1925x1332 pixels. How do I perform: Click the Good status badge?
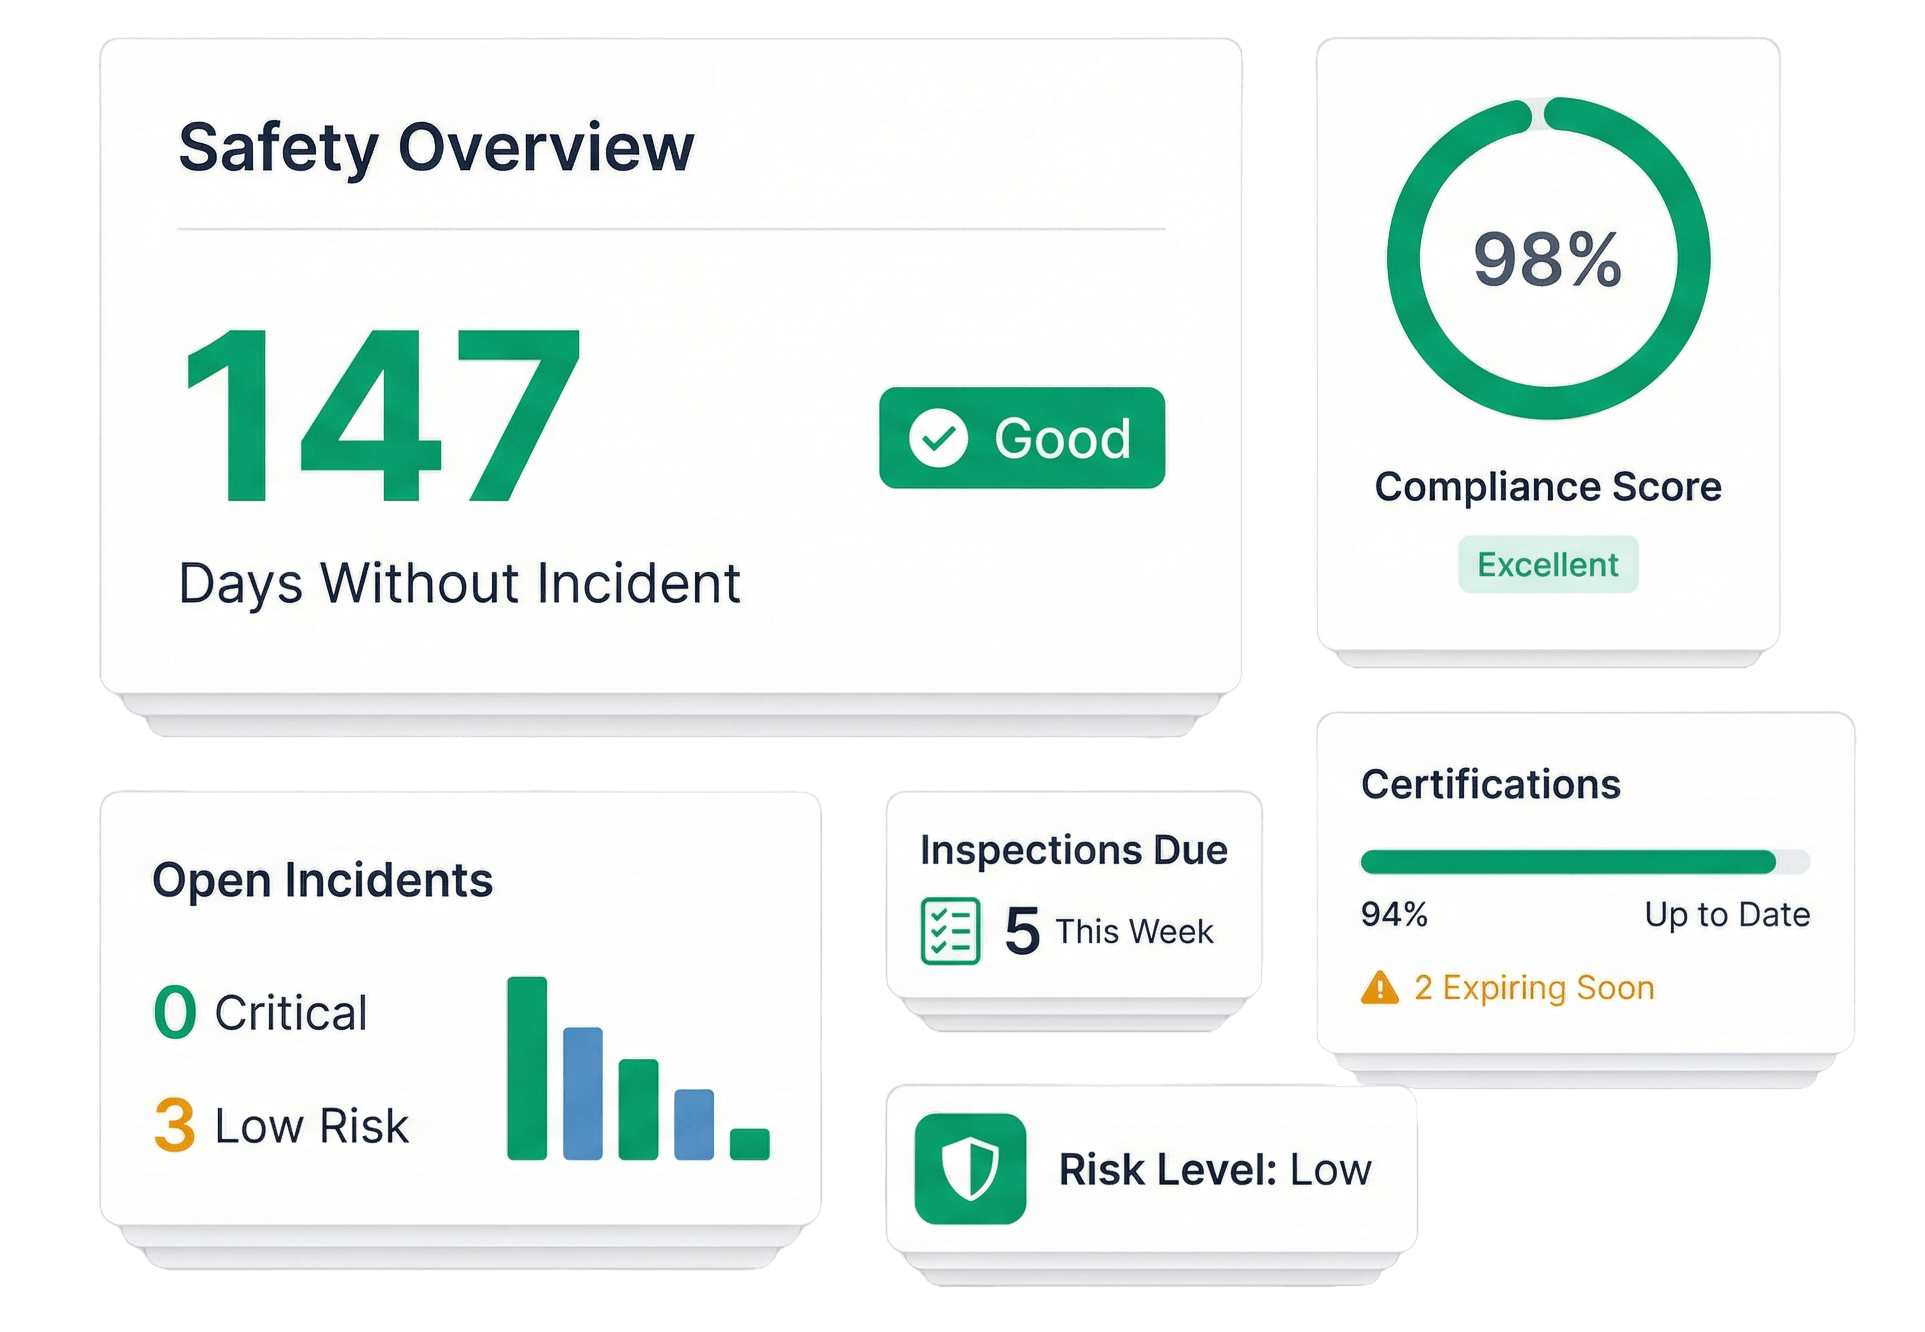coord(1020,438)
